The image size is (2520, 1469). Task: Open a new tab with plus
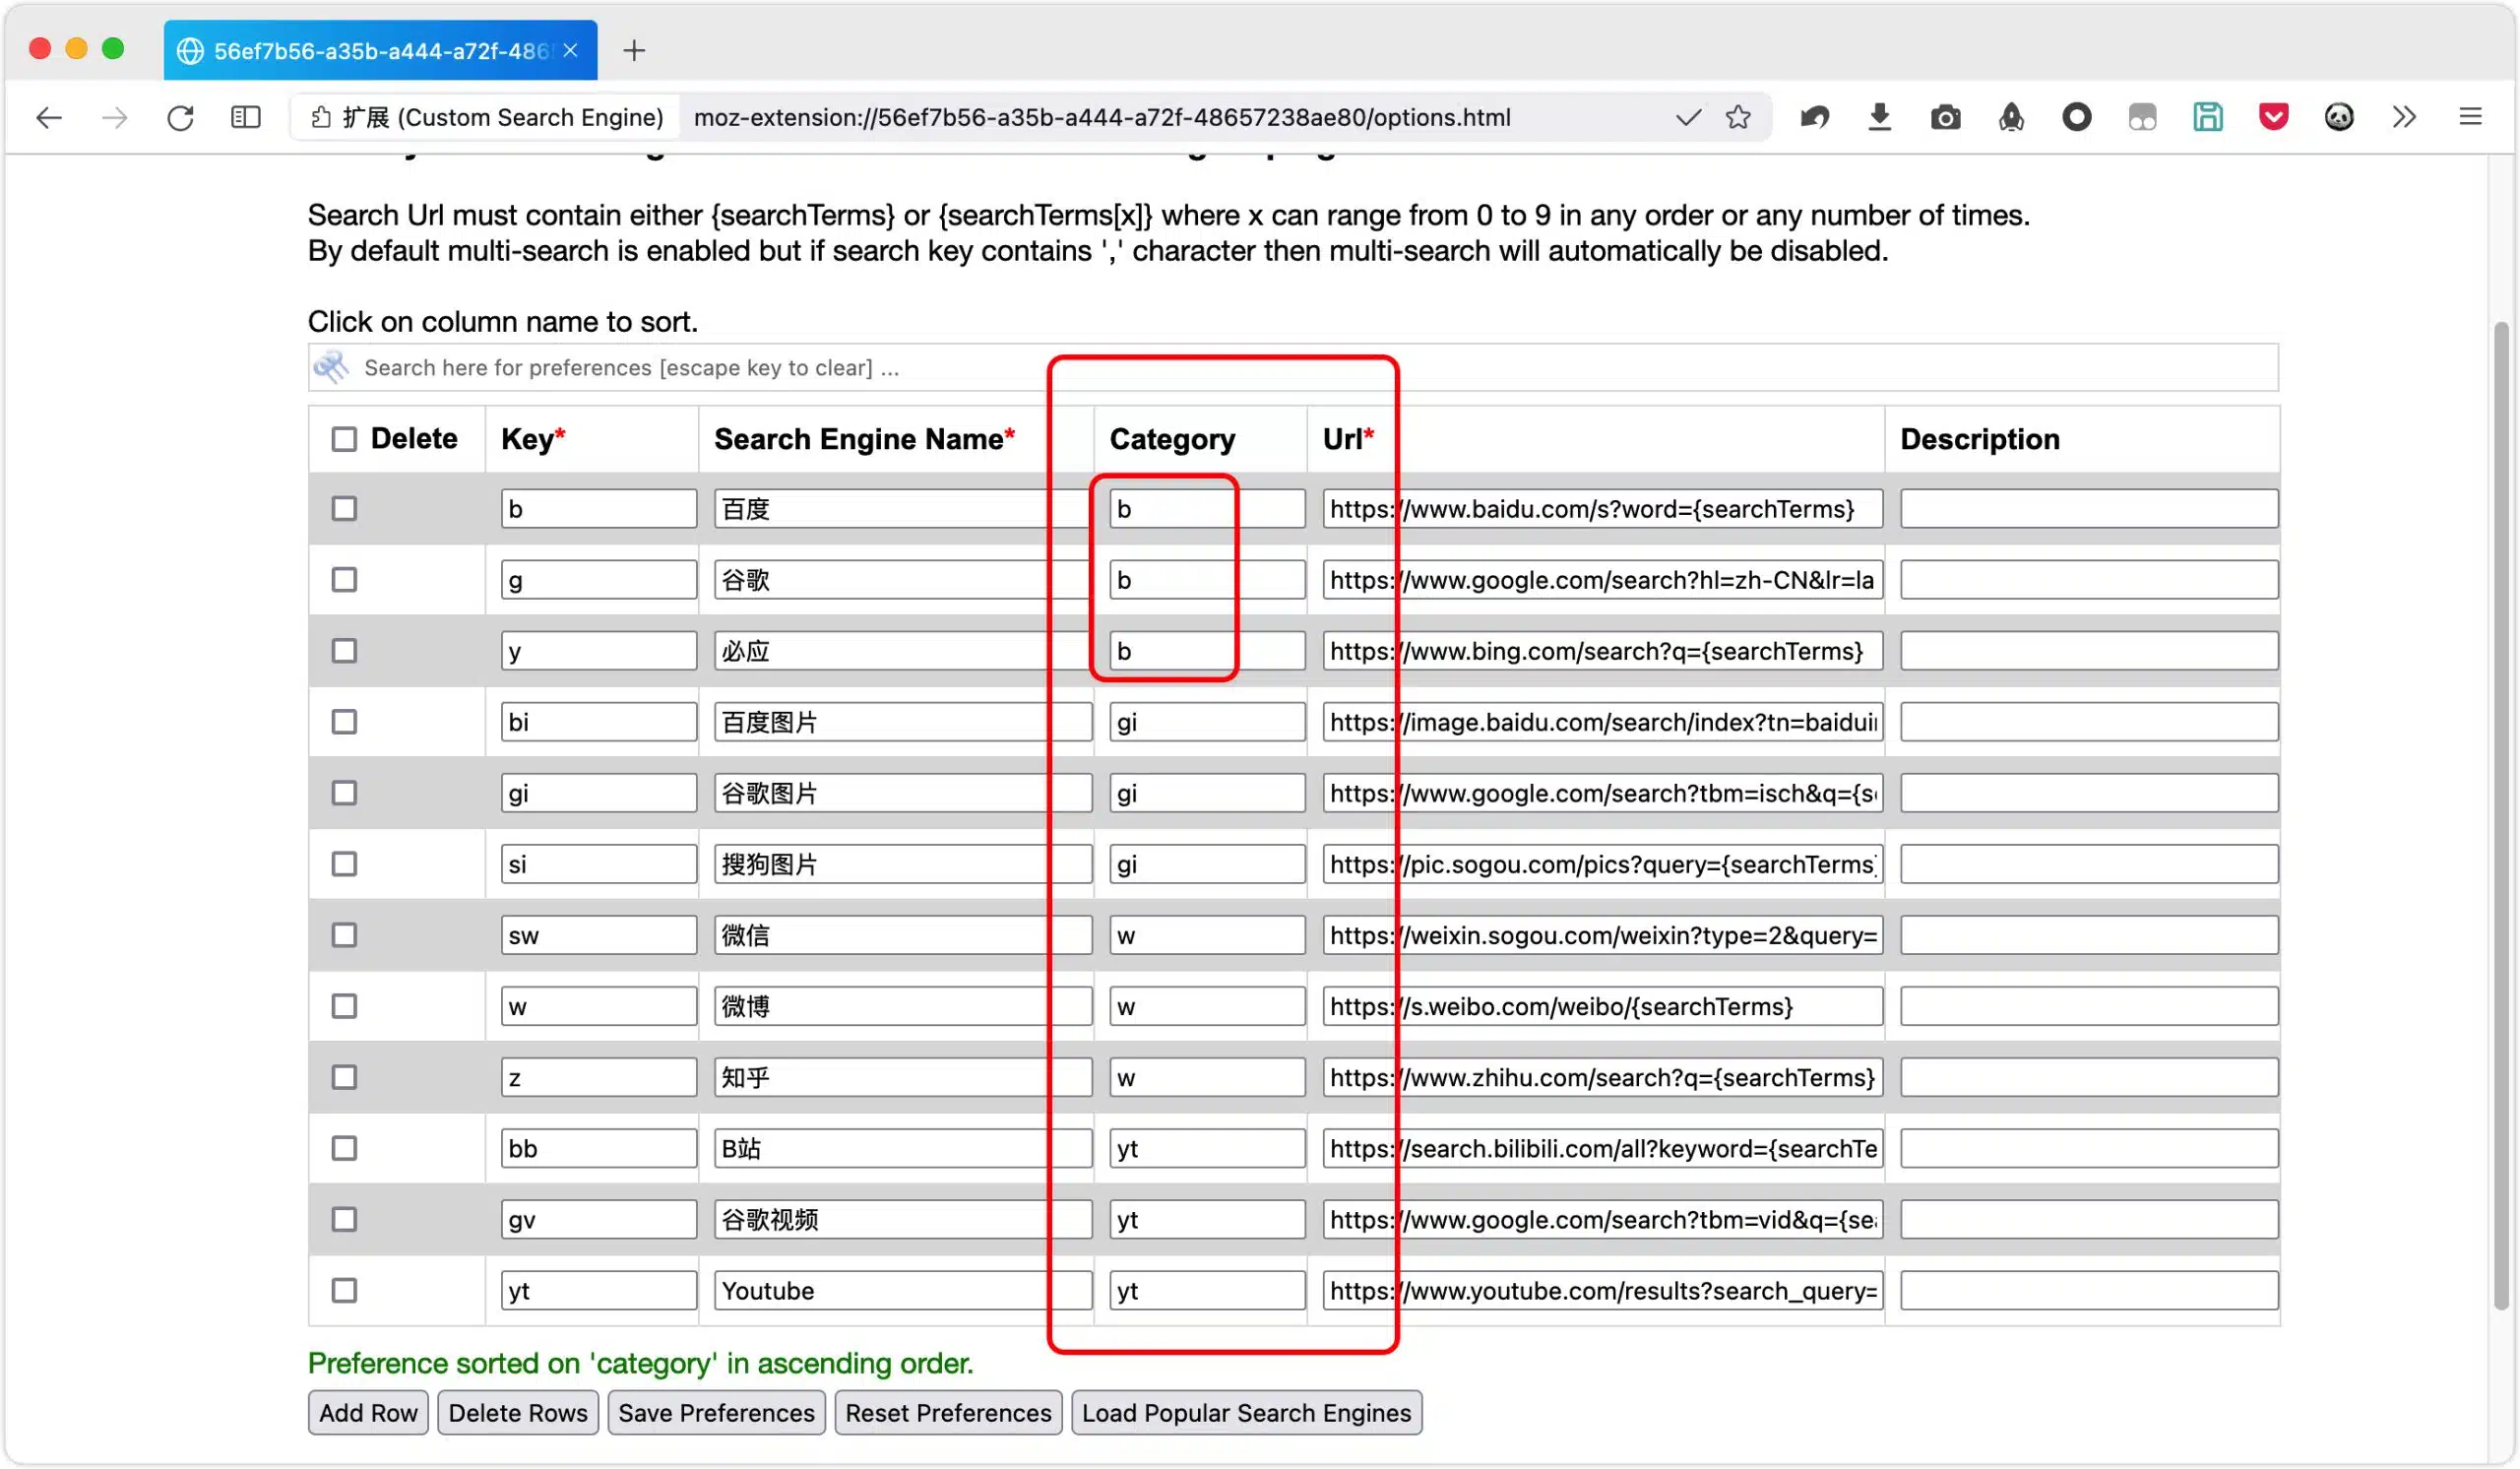point(634,50)
